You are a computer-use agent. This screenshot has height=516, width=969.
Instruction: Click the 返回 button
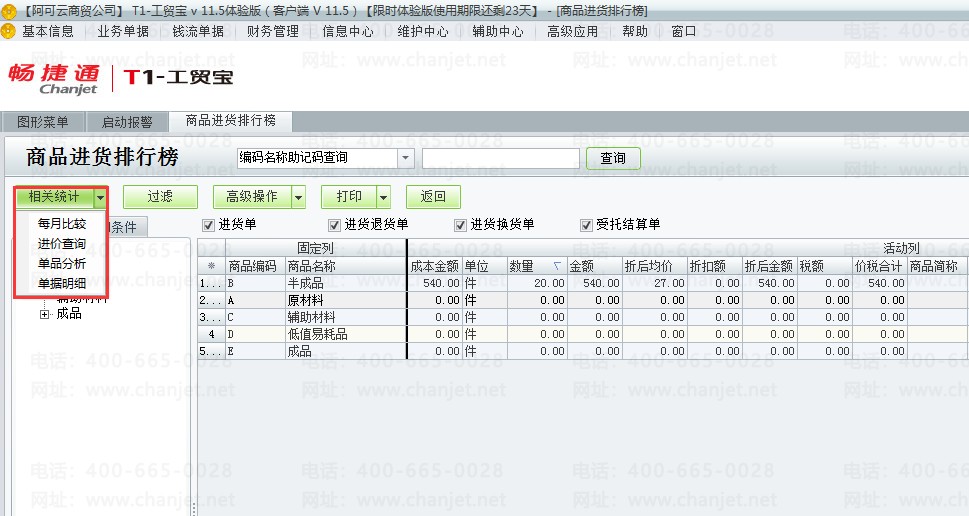pos(433,197)
